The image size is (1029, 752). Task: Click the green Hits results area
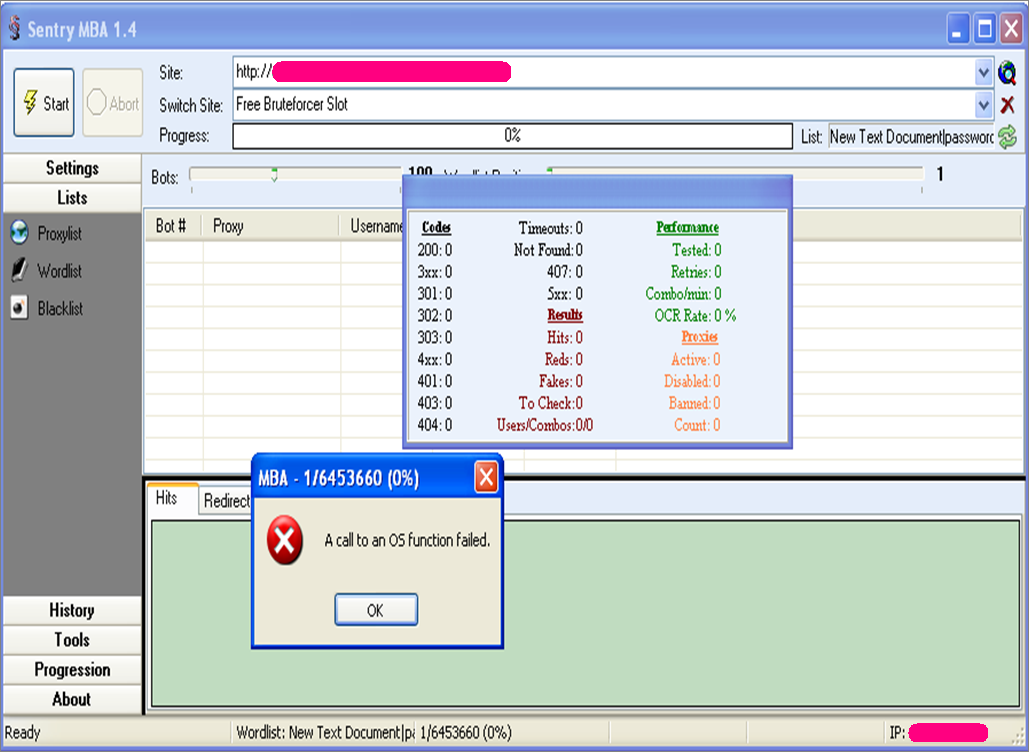click(585, 614)
